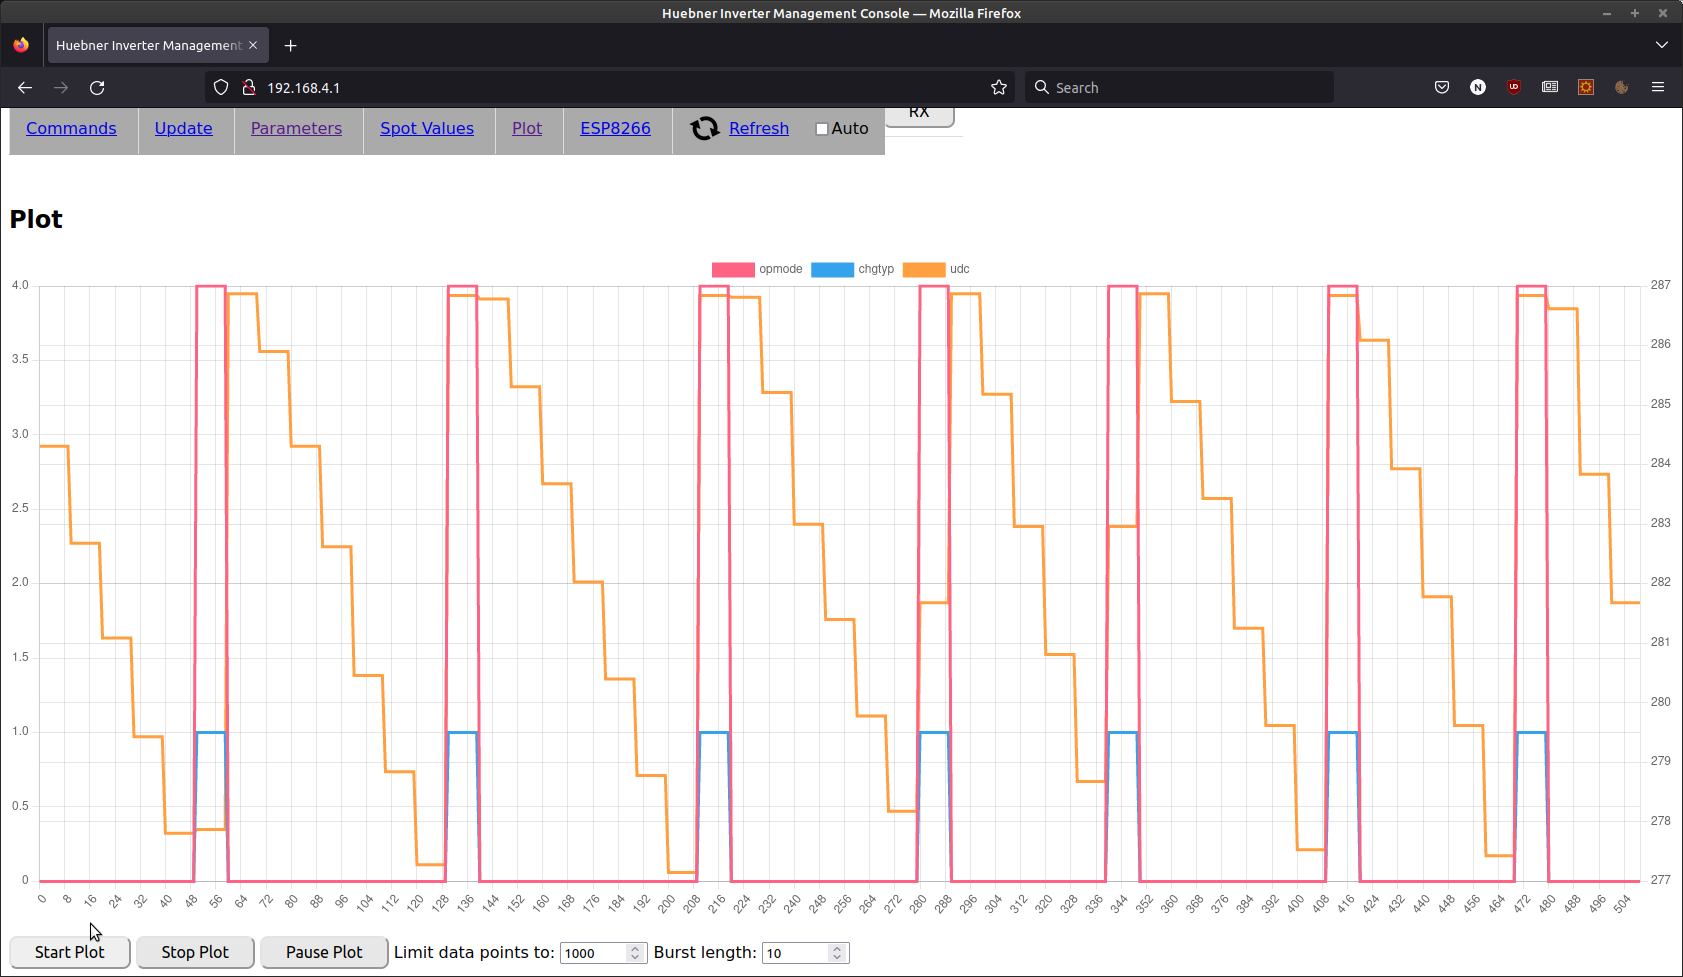Click the Firefox Search box
The width and height of the screenshot is (1683, 977).
point(1180,87)
